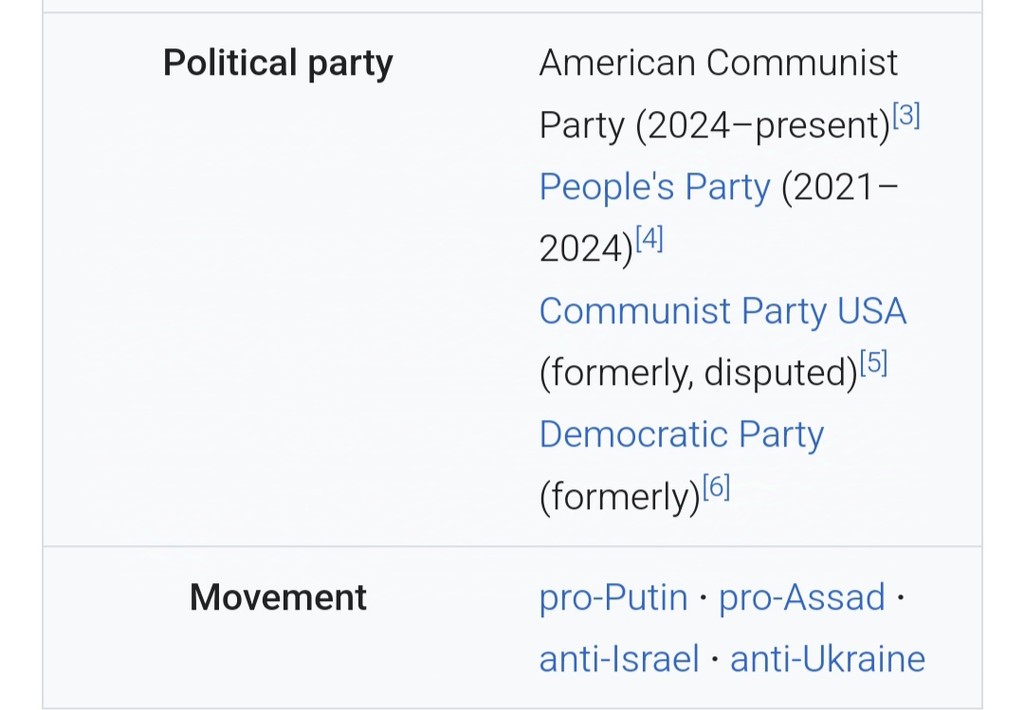This screenshot has height=710, width=1024.
Task: Click '(formerly)' text under Democratic Party
Action: click(619, 498)
